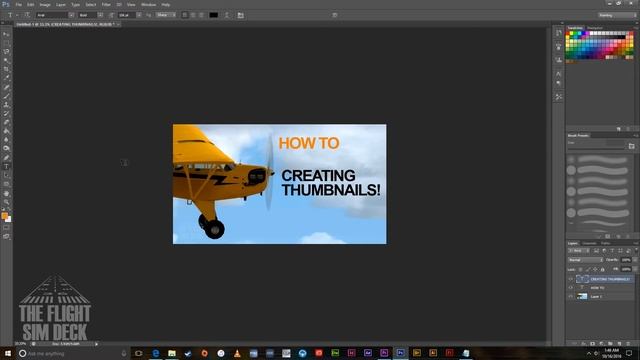Screen dimensions: 640x360
Task: Select the Paint Bucket tool
Action: coord(6,131)
